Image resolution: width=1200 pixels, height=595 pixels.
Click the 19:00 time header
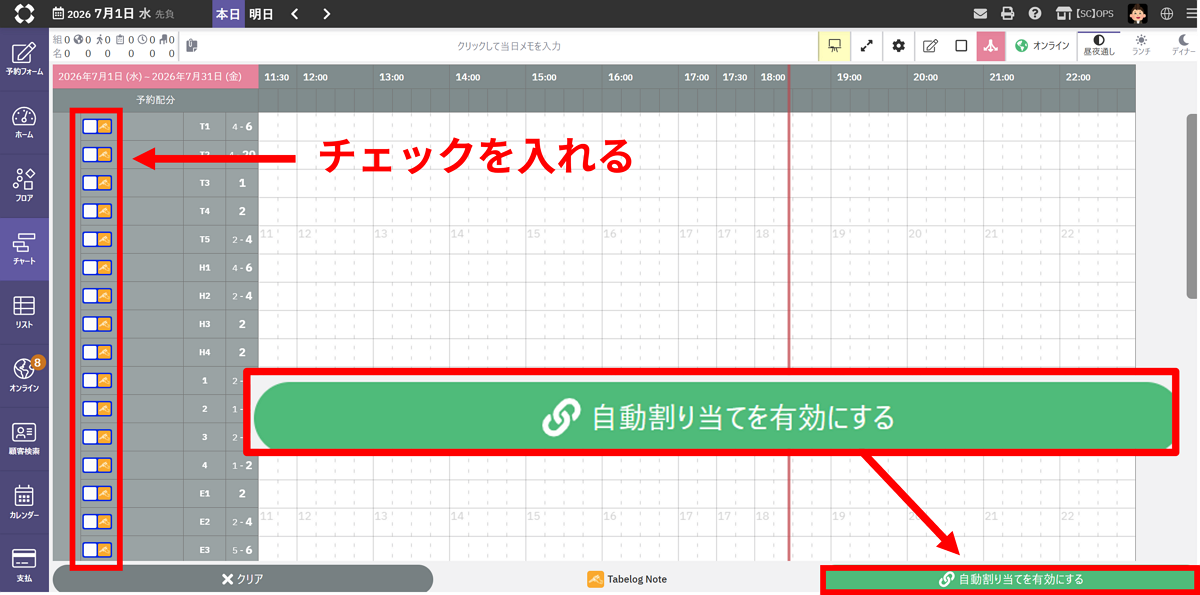[x=849, y=77]
